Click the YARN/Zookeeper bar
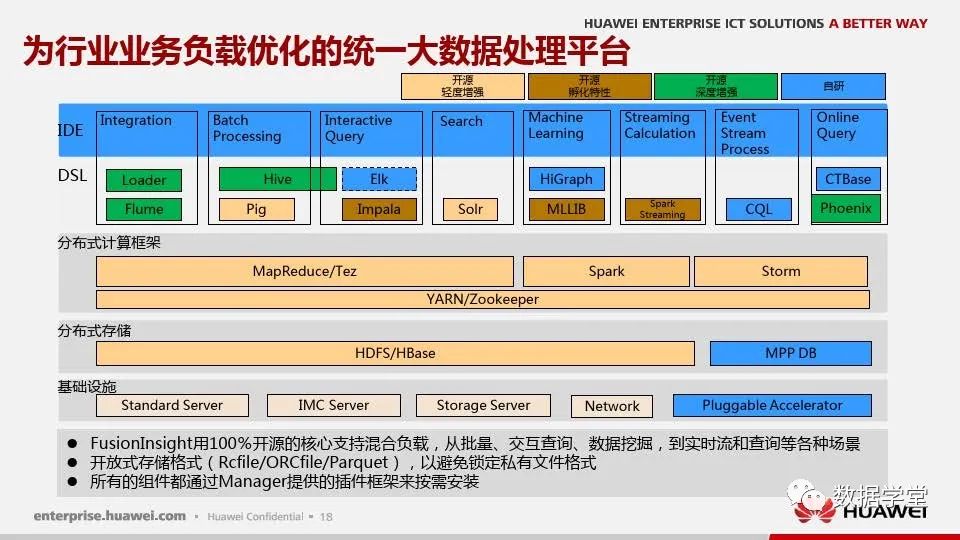 click(482, 299)
